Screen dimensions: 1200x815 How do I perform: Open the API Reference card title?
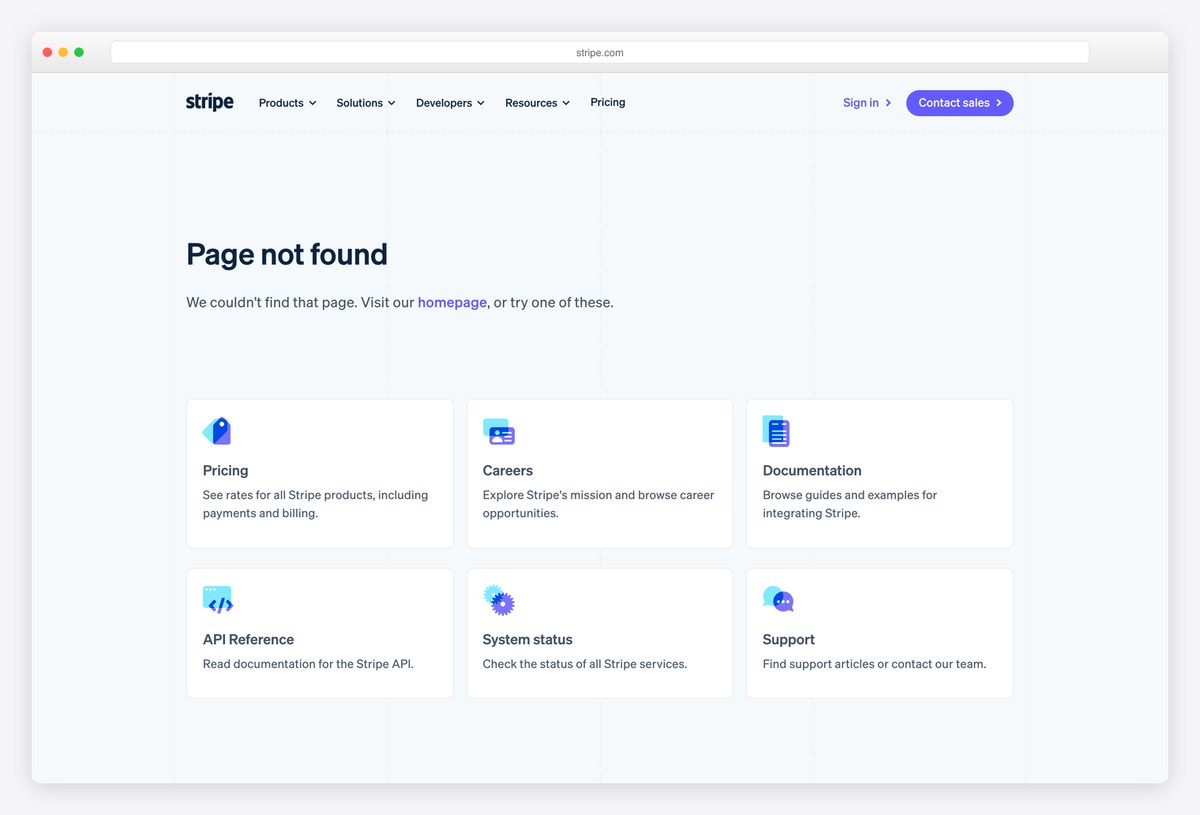pyautogui.click(x=248, y=639)
